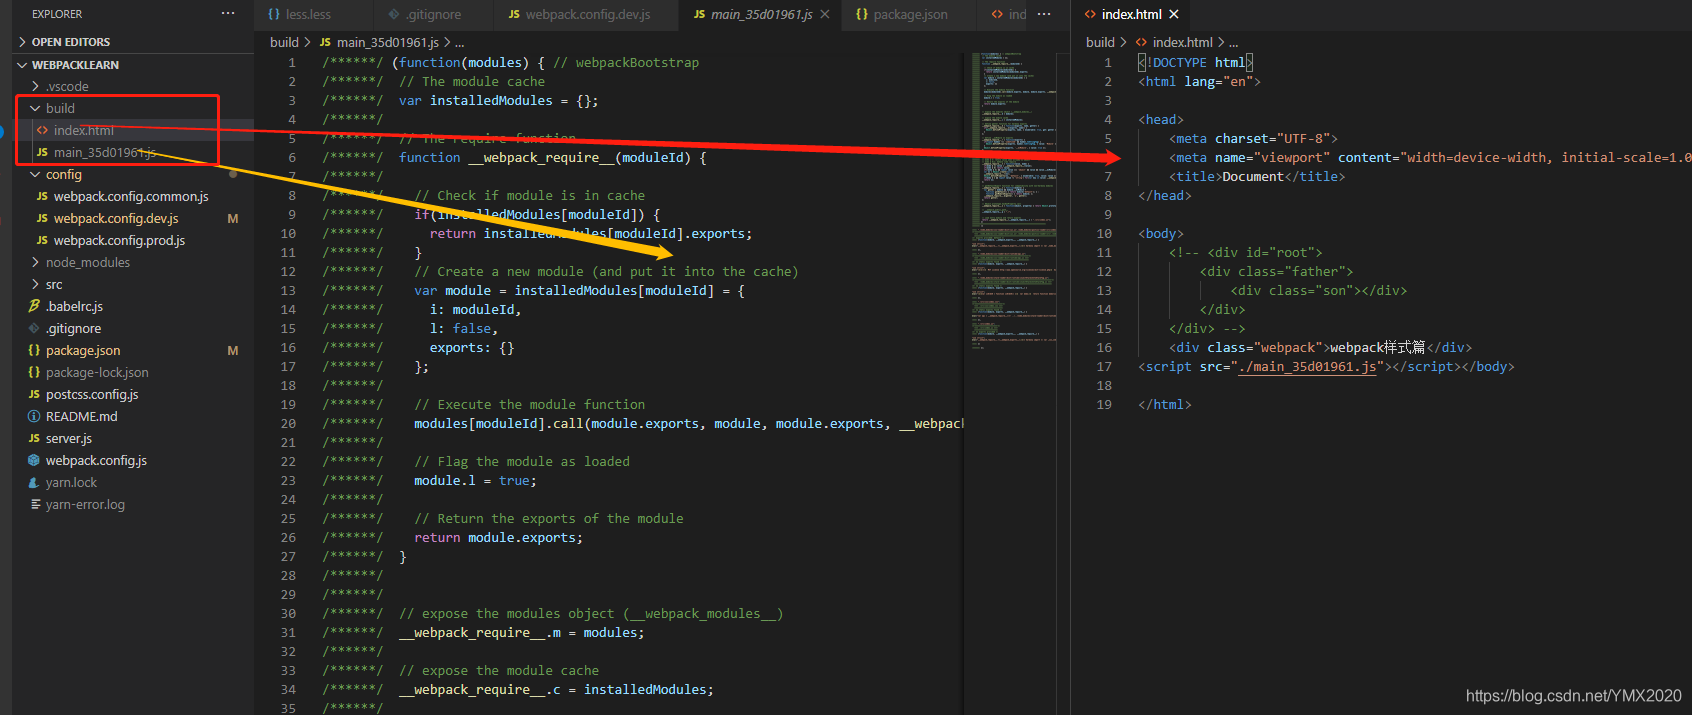Open the yarn-error.log file
Viewport: 1692px width, 715px height.
point(133,504)
